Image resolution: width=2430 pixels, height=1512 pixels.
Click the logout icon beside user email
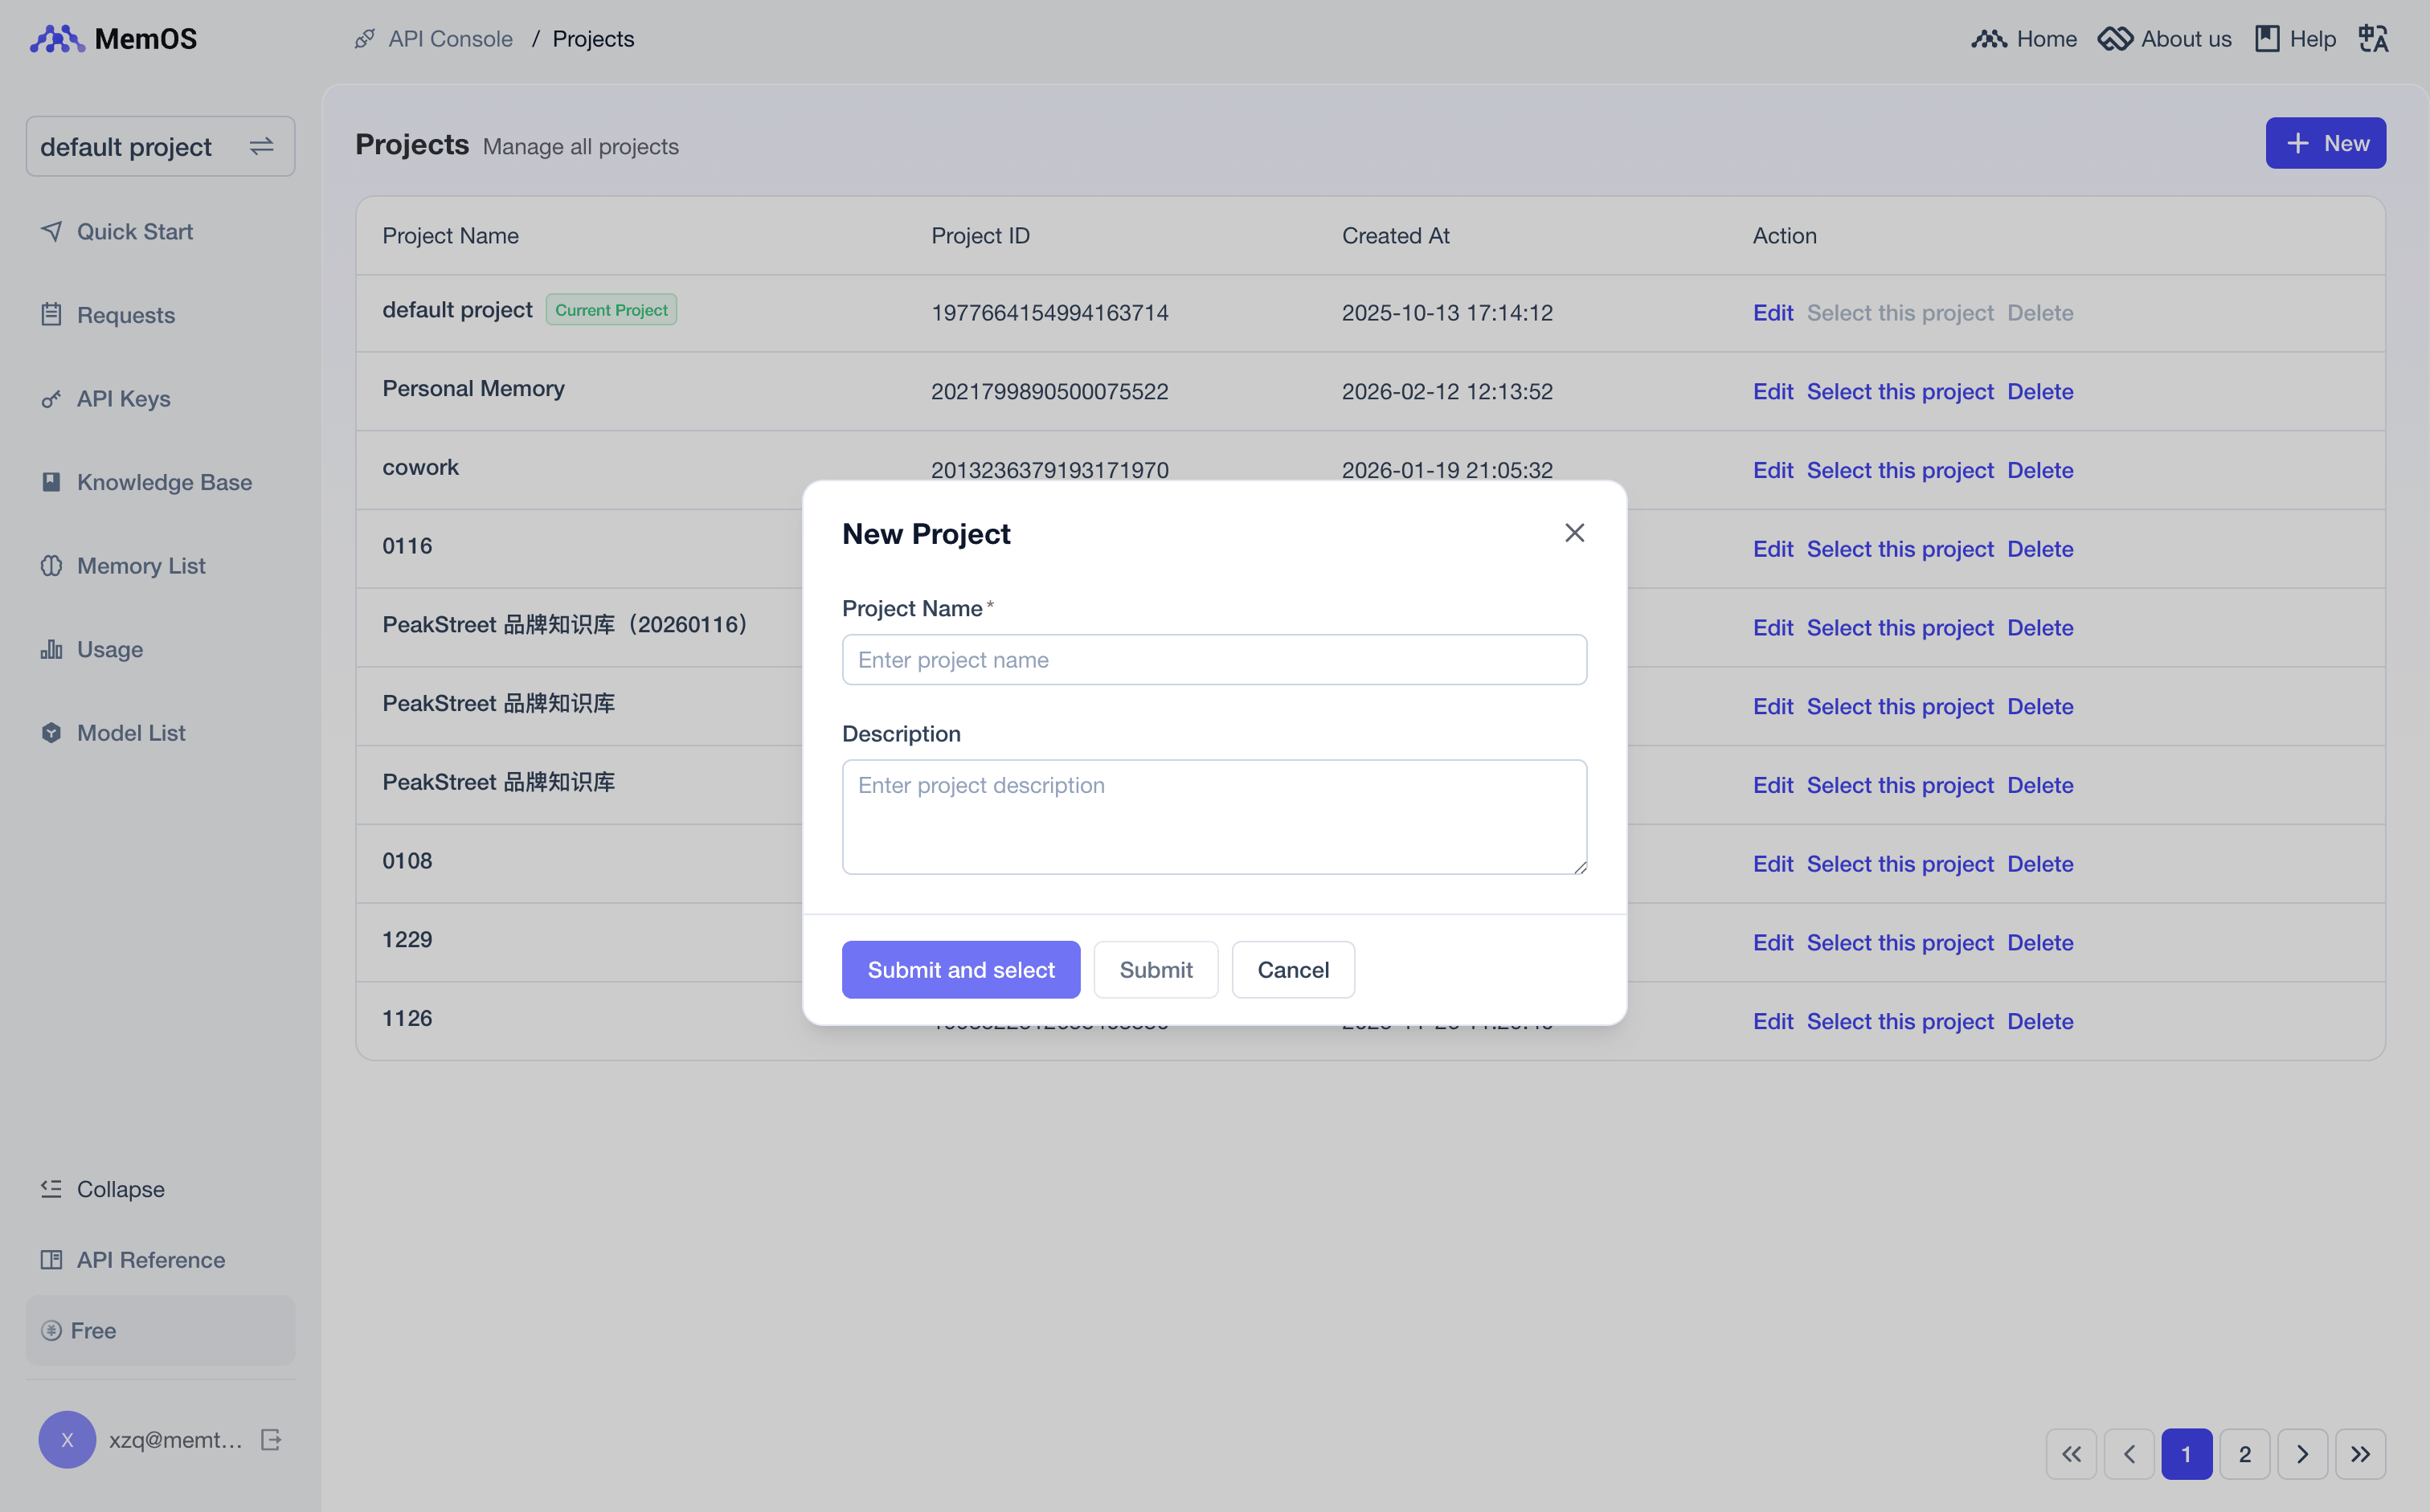coord(271,1440)
